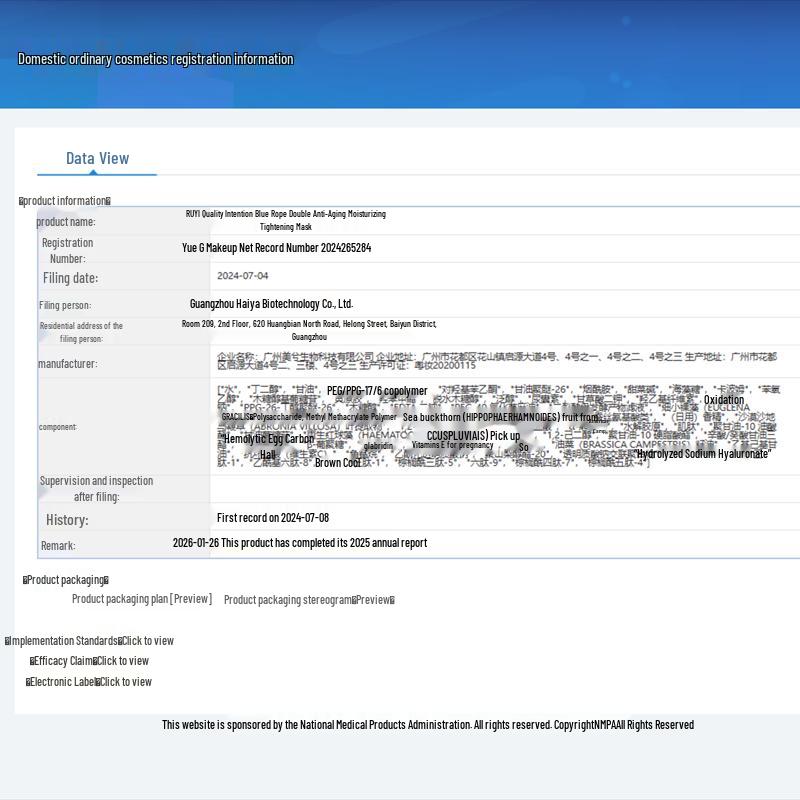Click the 'Sea buckthorn (HIPPOPHAERHAMNOIDES)' component text
Image resolution: width=800 pixels, height=800 pixels.
[x=500, y=417]
